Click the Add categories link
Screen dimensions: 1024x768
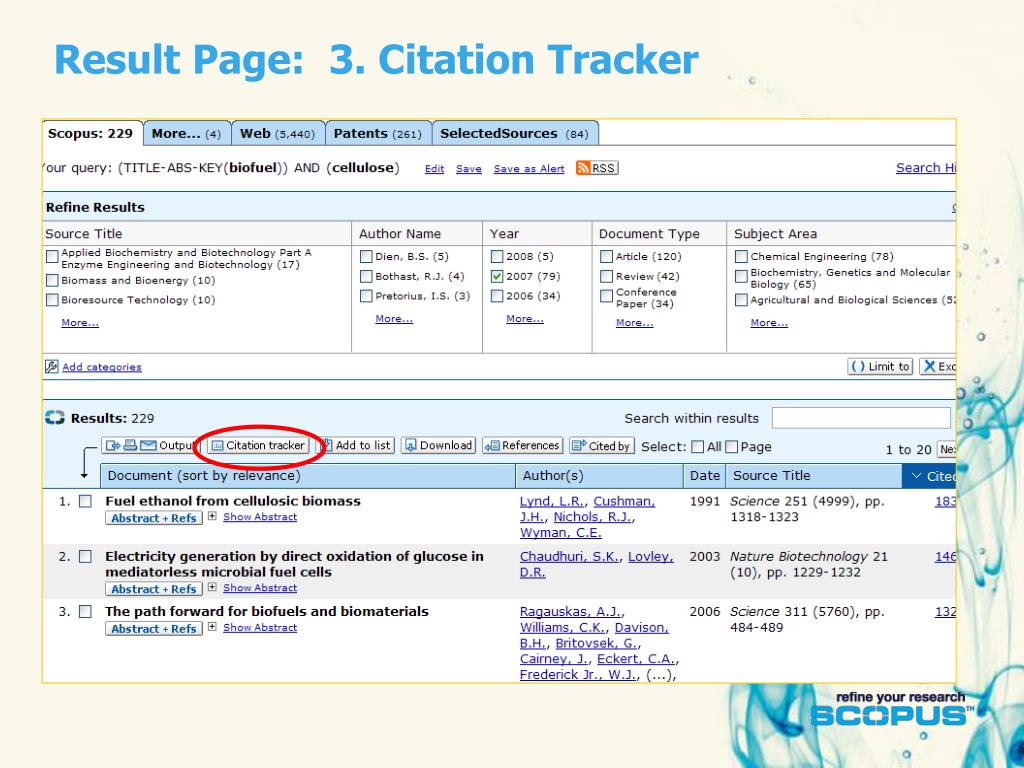[102, 367]
